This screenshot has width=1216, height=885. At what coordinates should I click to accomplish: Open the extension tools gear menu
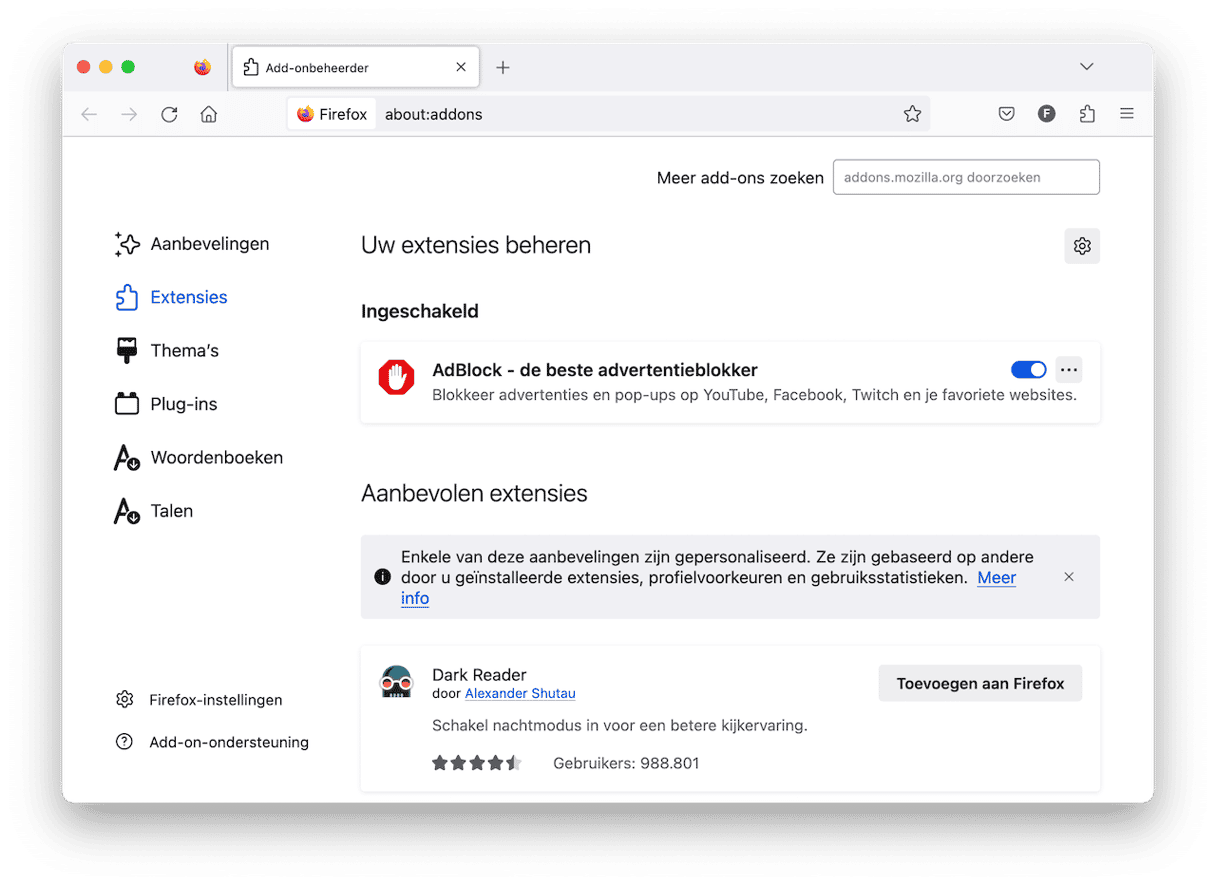coord(1082,246)
